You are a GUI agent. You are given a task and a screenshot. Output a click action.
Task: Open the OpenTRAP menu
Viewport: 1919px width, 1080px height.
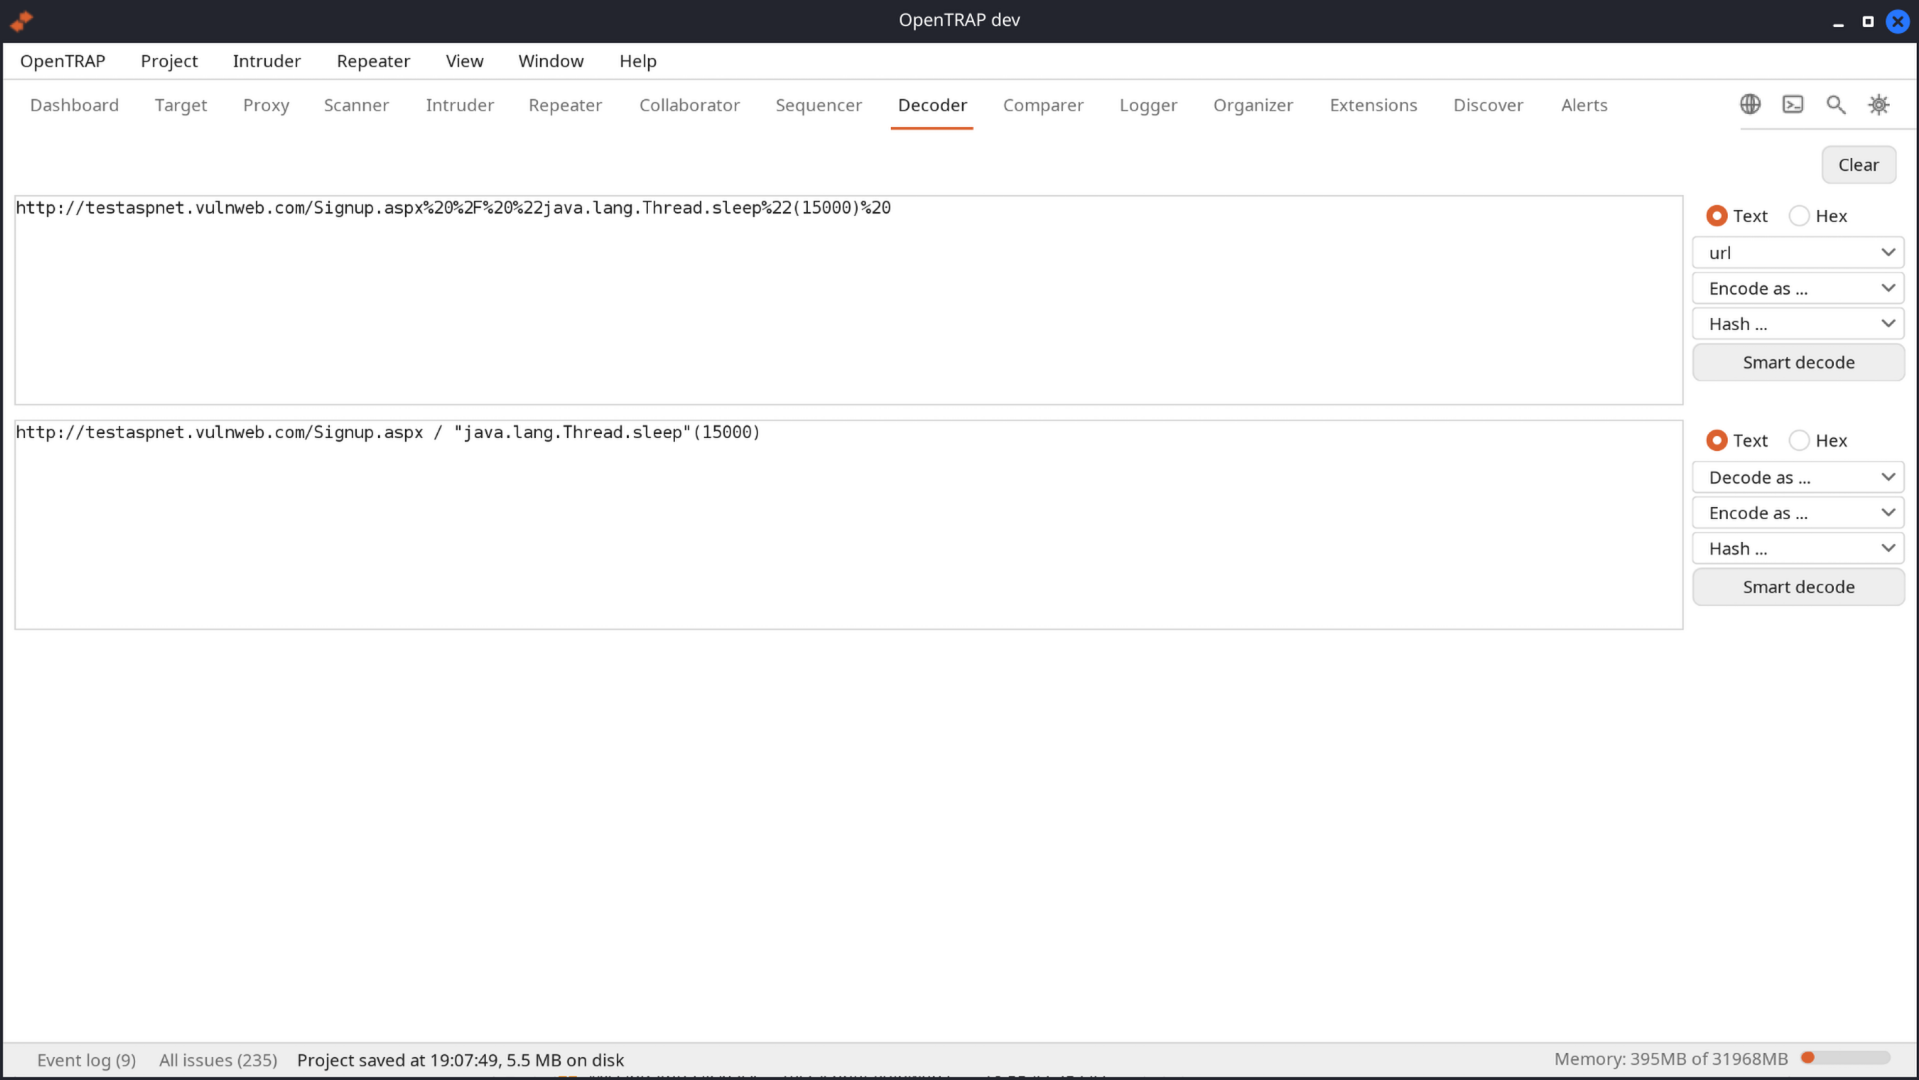pos(63,61)
